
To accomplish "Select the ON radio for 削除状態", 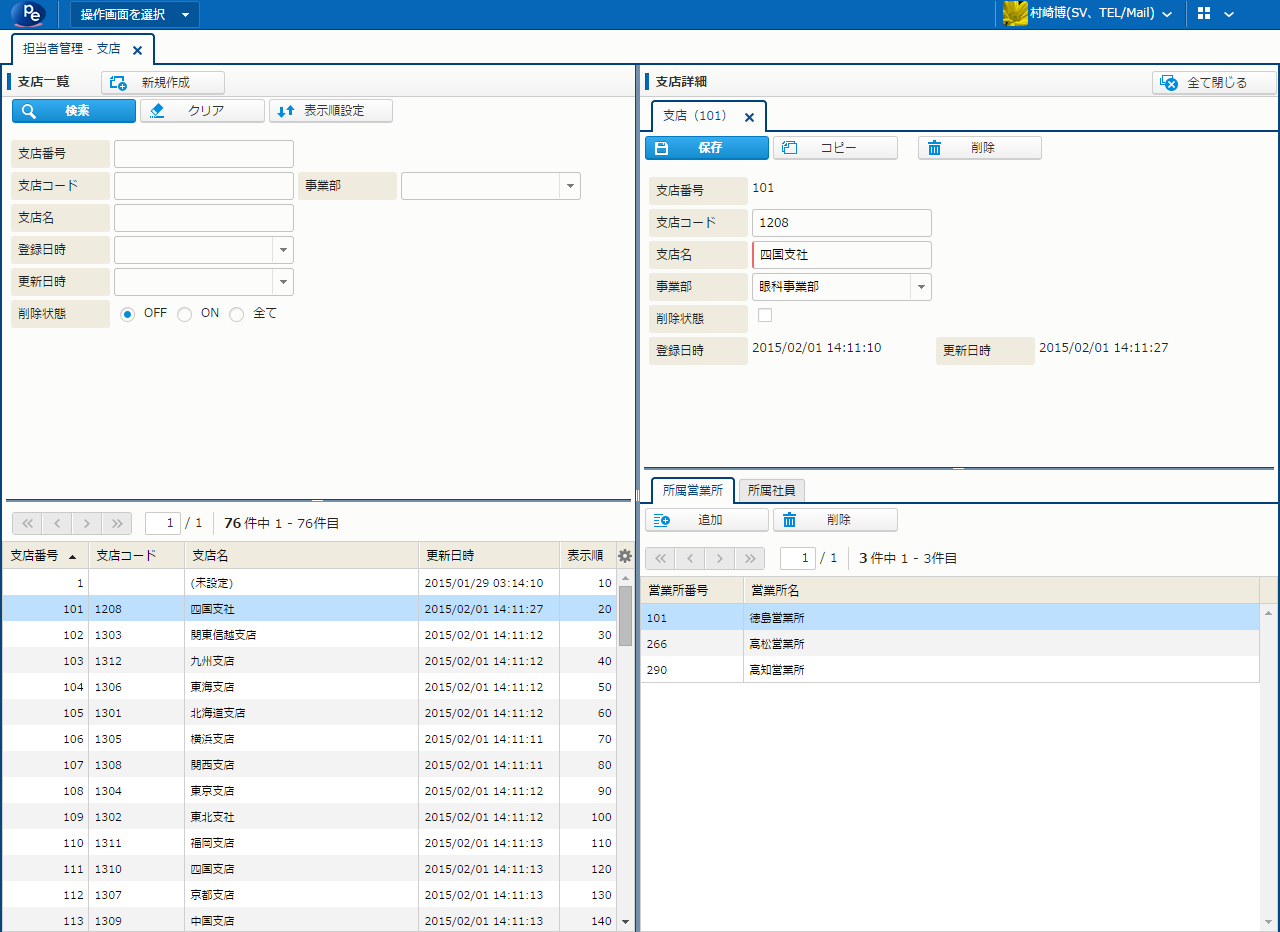I will click(x=185, y=314).
